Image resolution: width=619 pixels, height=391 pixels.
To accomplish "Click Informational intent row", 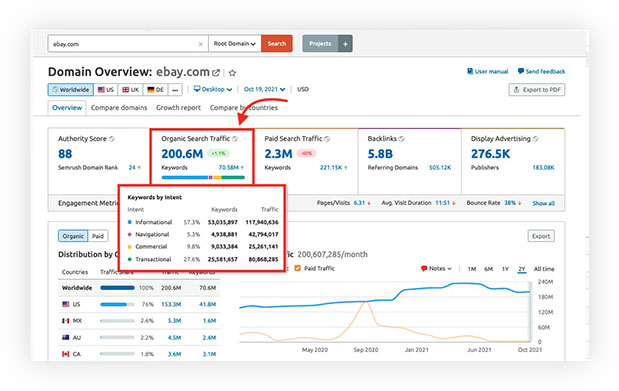I will tap(203, 222).
